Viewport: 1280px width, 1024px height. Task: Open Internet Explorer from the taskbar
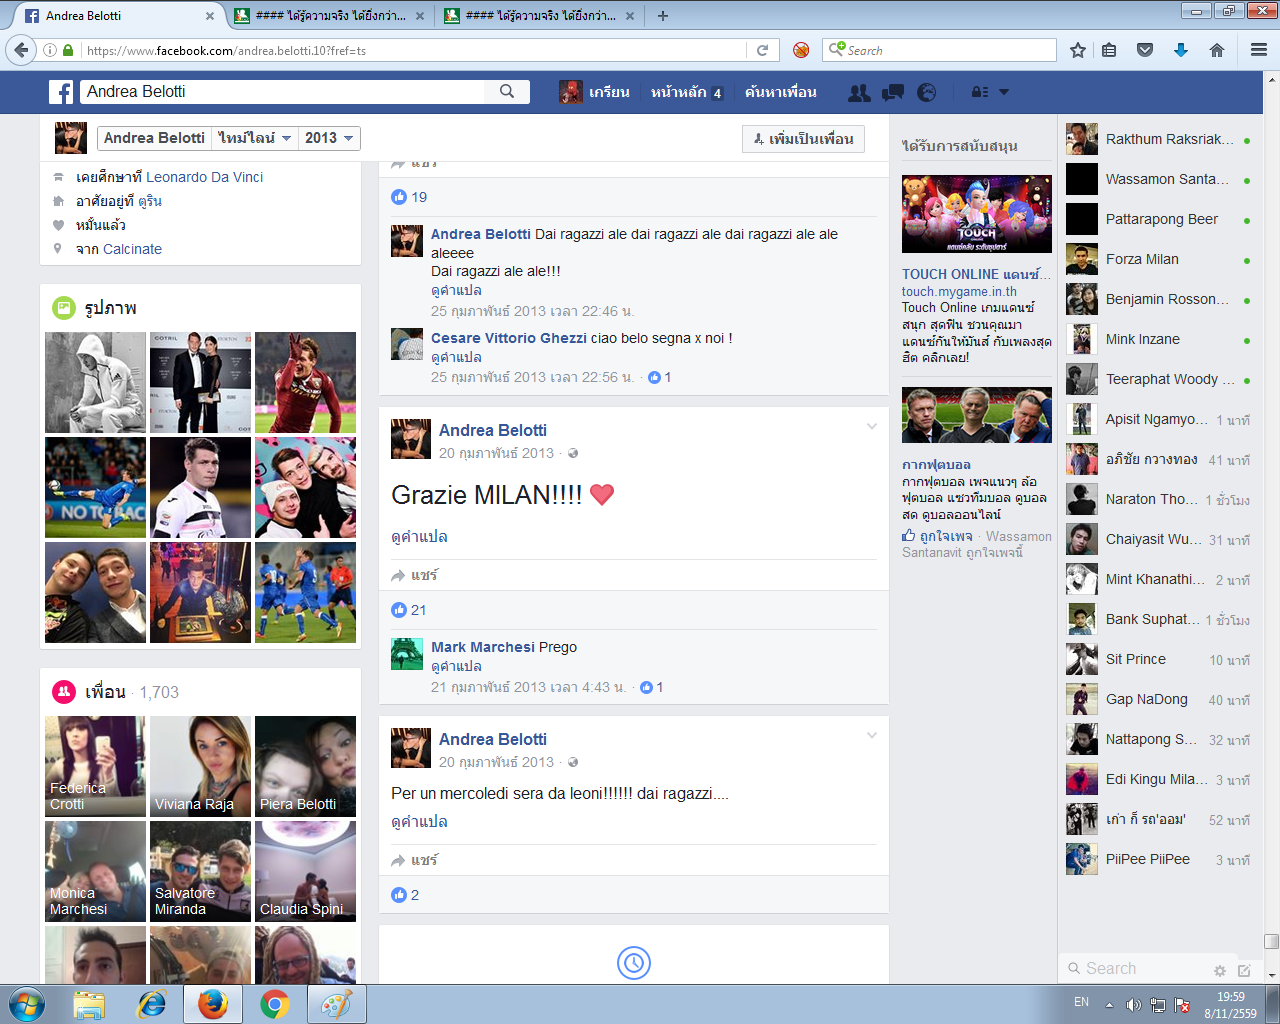click(151, 1004)
